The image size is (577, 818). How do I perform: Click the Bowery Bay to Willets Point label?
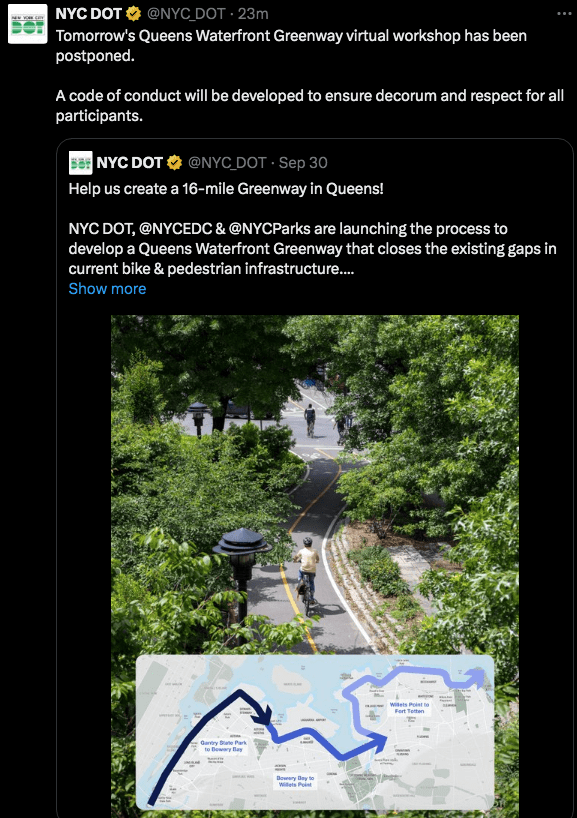point(295,781)
